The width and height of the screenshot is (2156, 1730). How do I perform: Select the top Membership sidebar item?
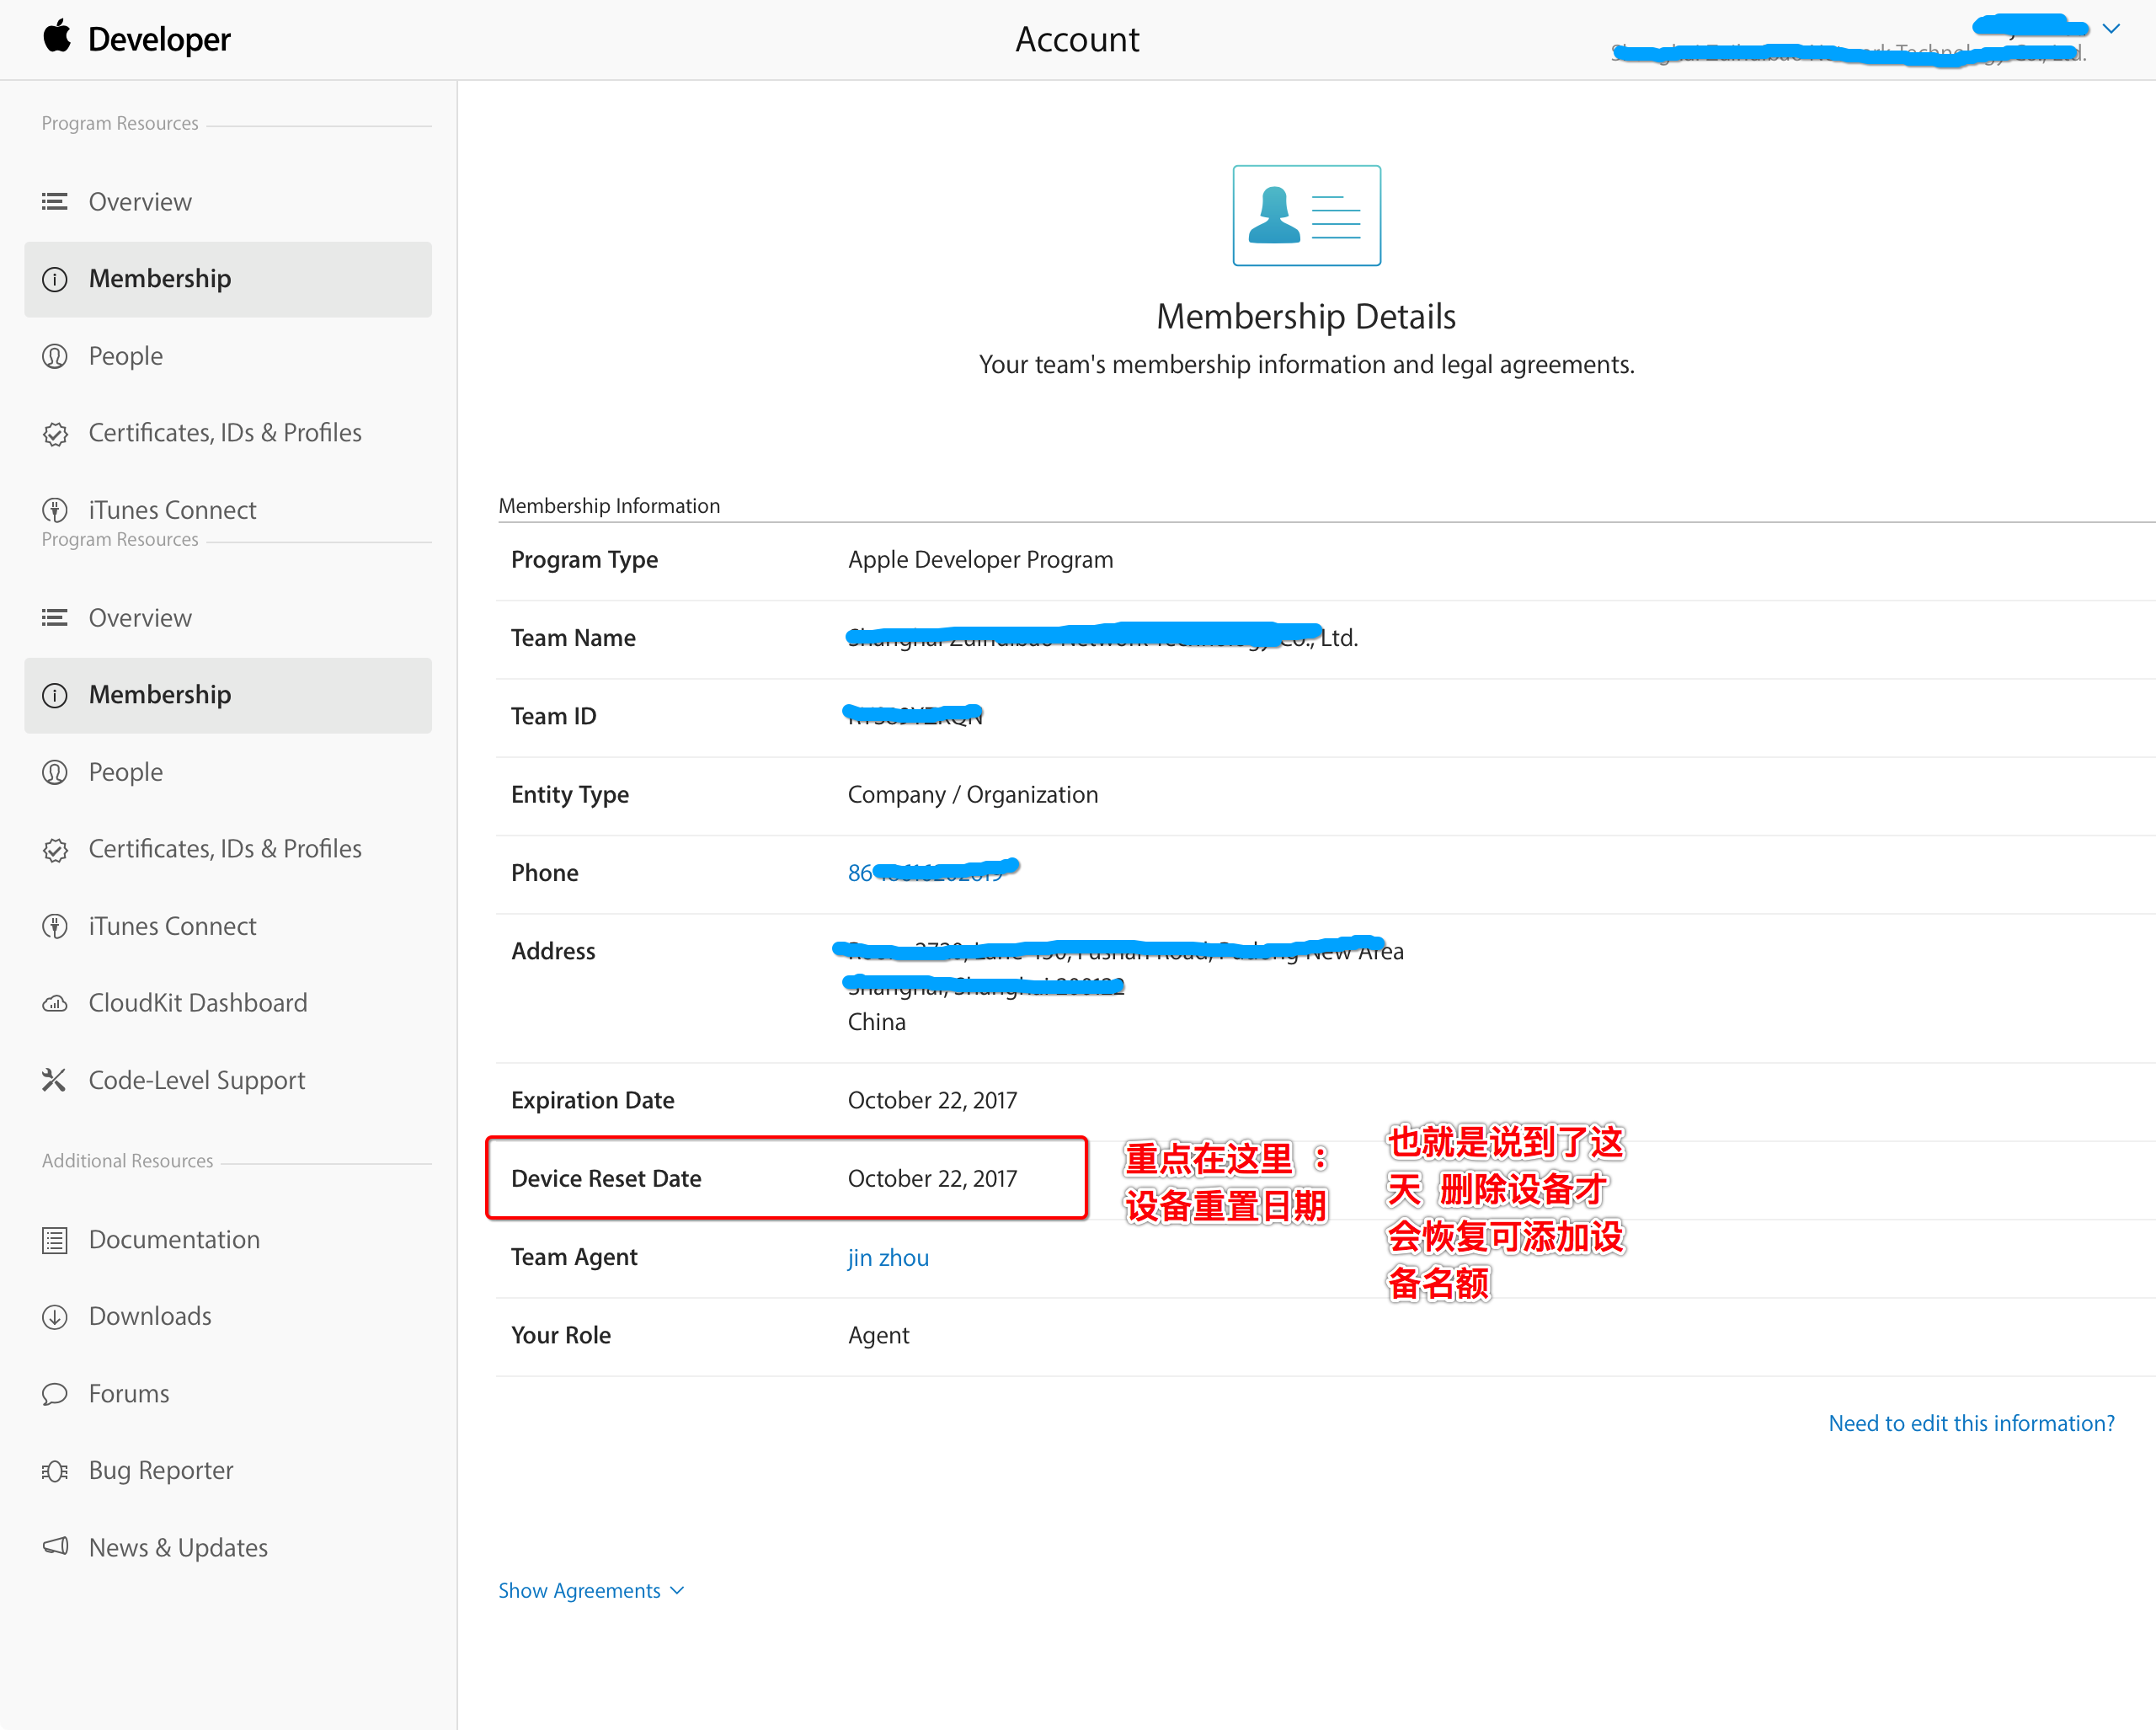click(x=160, y=279)
